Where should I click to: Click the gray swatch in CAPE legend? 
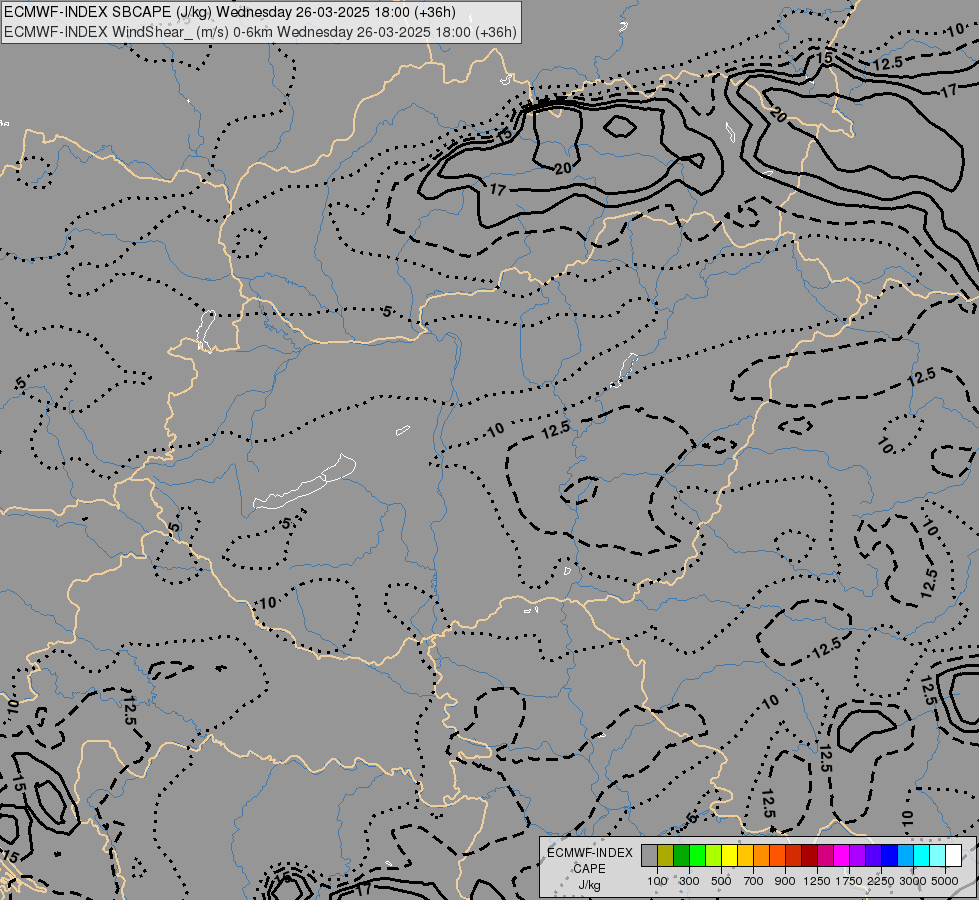(x=649, y=855)
